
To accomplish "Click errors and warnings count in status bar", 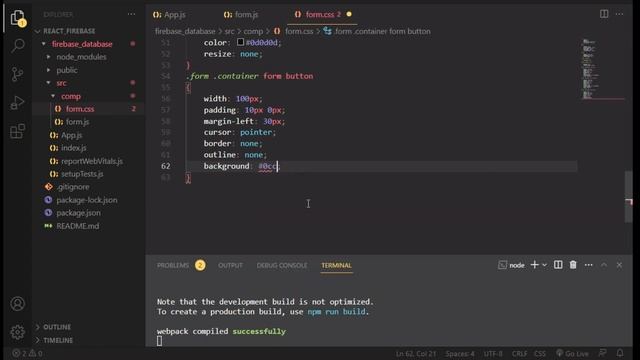I will (27, 353).
